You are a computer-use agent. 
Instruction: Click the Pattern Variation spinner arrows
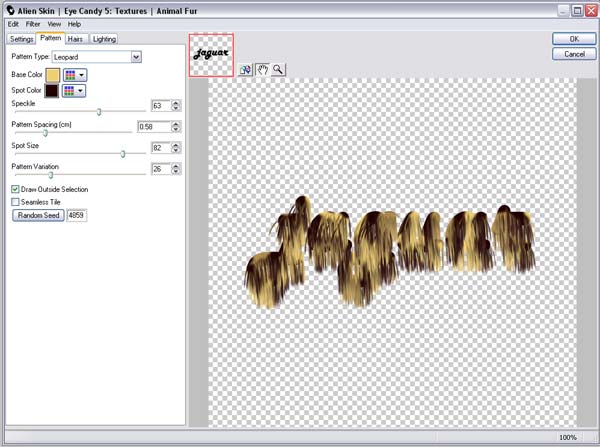coord(176,169)
